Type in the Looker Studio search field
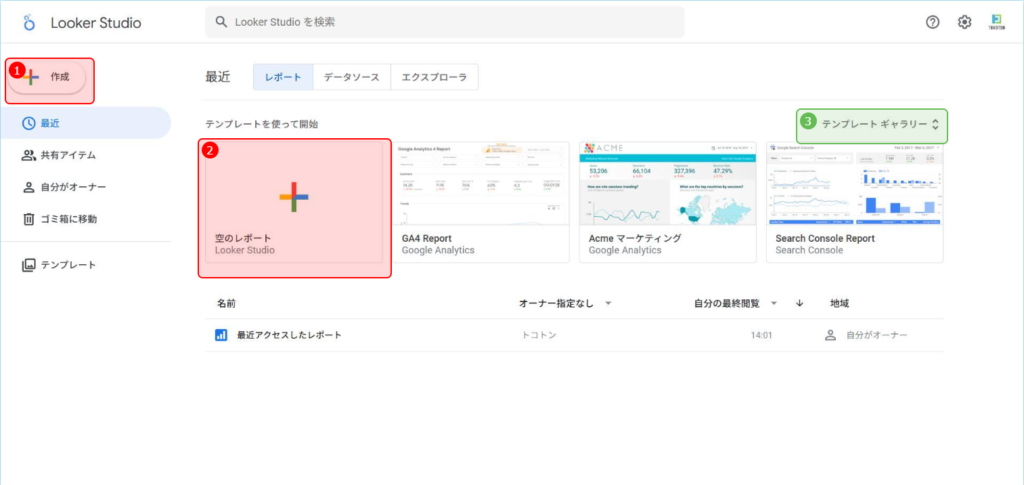Screen dimensions: 1024x485 (450, 22)
